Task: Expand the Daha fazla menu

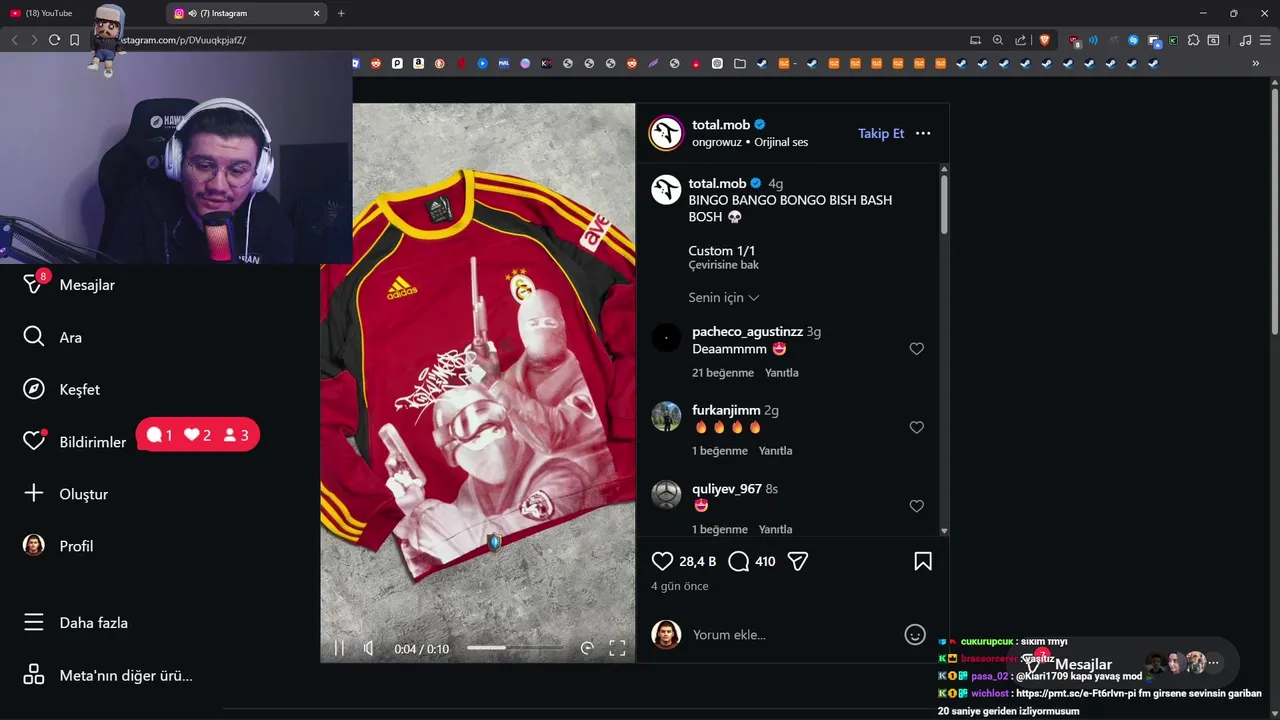Action: pos(76,622)
